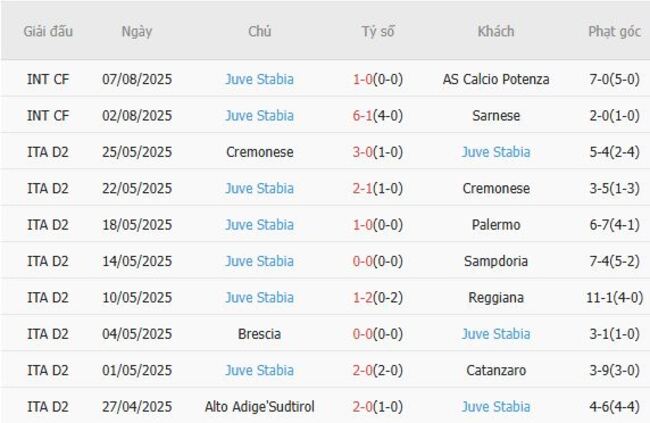Select the 22/05/2025 date cell
The width and height of the screenshot is (650, 423).
137,188
